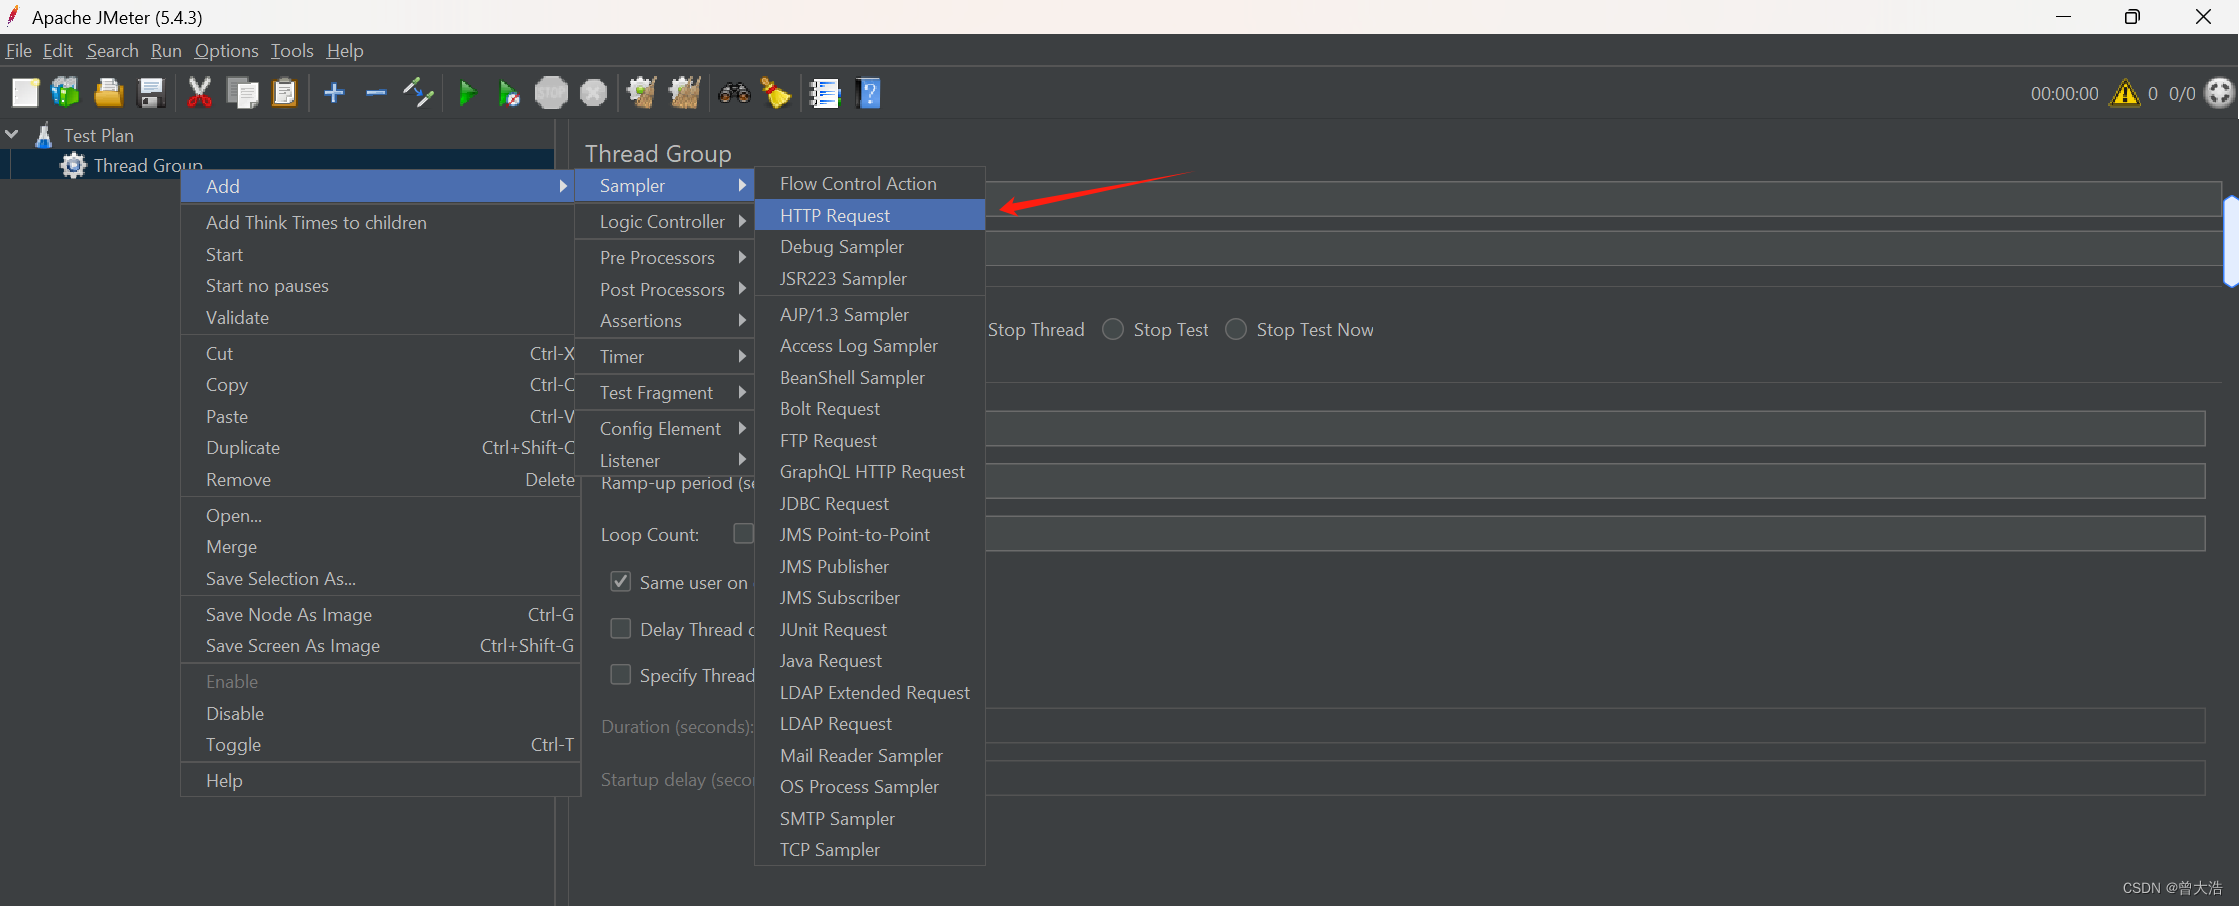Enable the Delay Thread creation checkbox

(x=621, y=628)
